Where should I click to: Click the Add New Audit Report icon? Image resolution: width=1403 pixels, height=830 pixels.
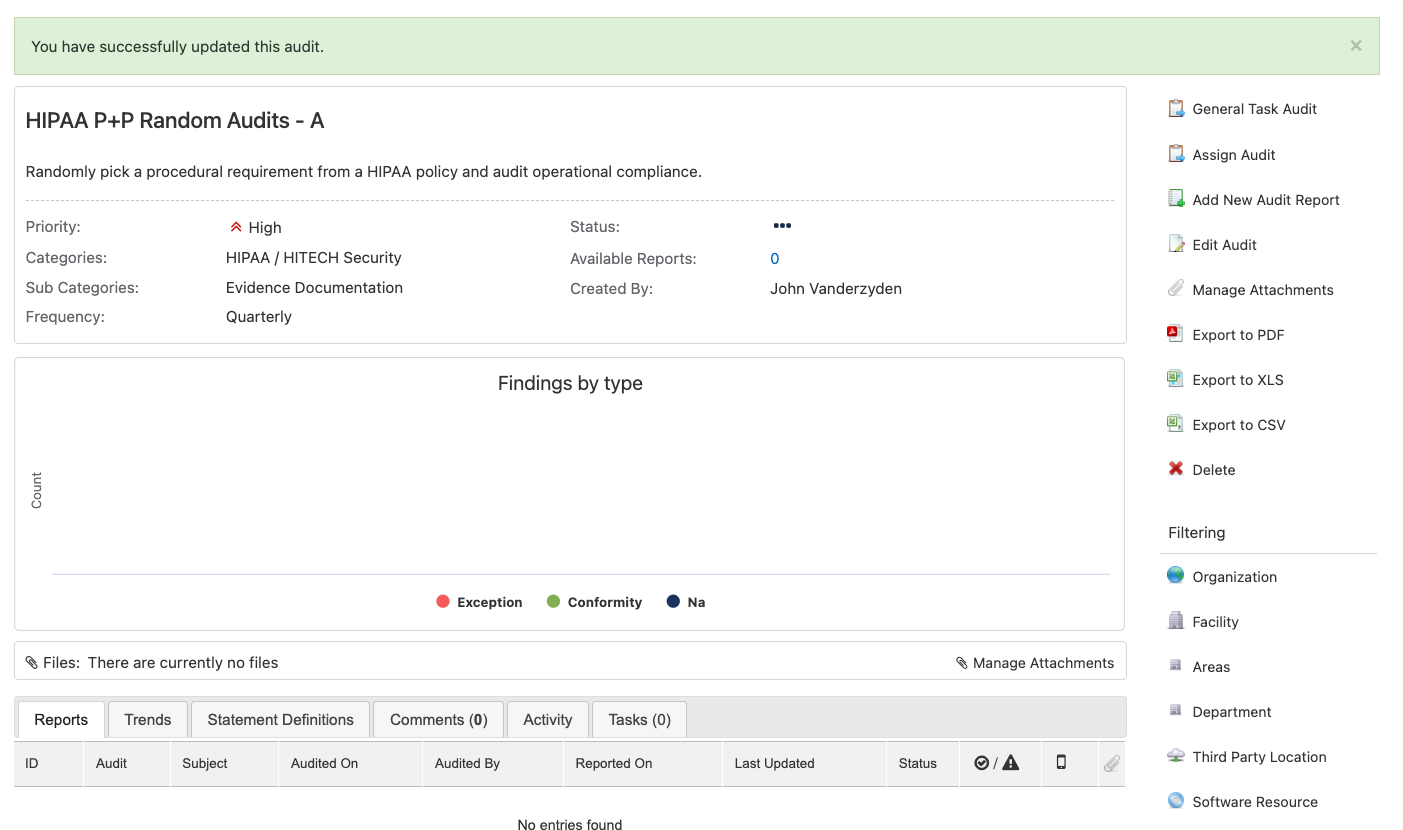pyautogui.click(x=1176, y=199)
